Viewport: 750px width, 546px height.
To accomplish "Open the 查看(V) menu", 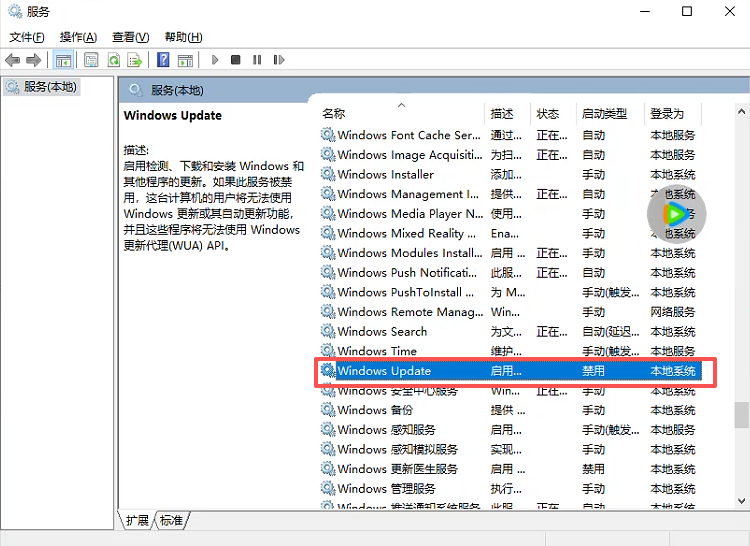I will [x=130, y=37].
